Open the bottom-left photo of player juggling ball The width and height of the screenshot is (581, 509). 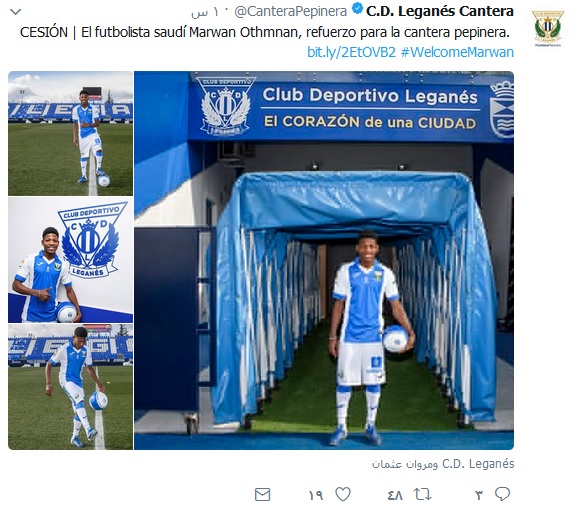(70, 387)
